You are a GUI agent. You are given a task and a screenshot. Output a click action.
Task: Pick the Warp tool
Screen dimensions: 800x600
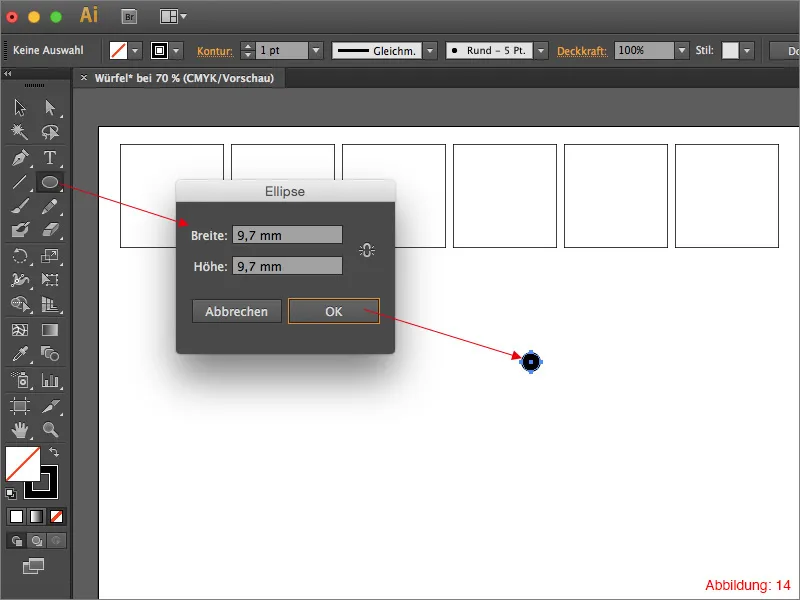pos(20,280)
